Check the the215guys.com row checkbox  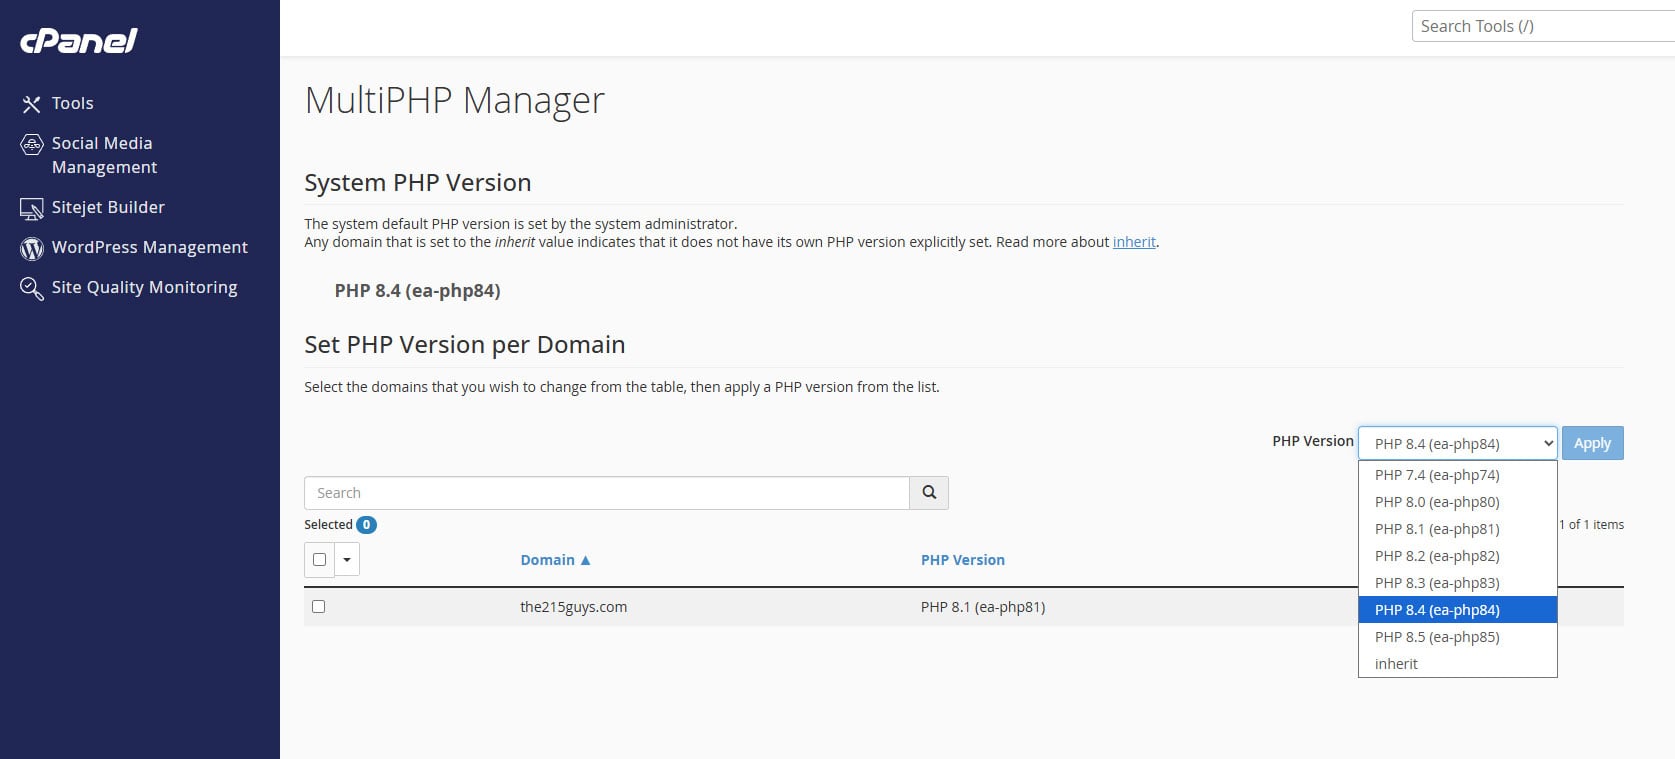[319, 606]
